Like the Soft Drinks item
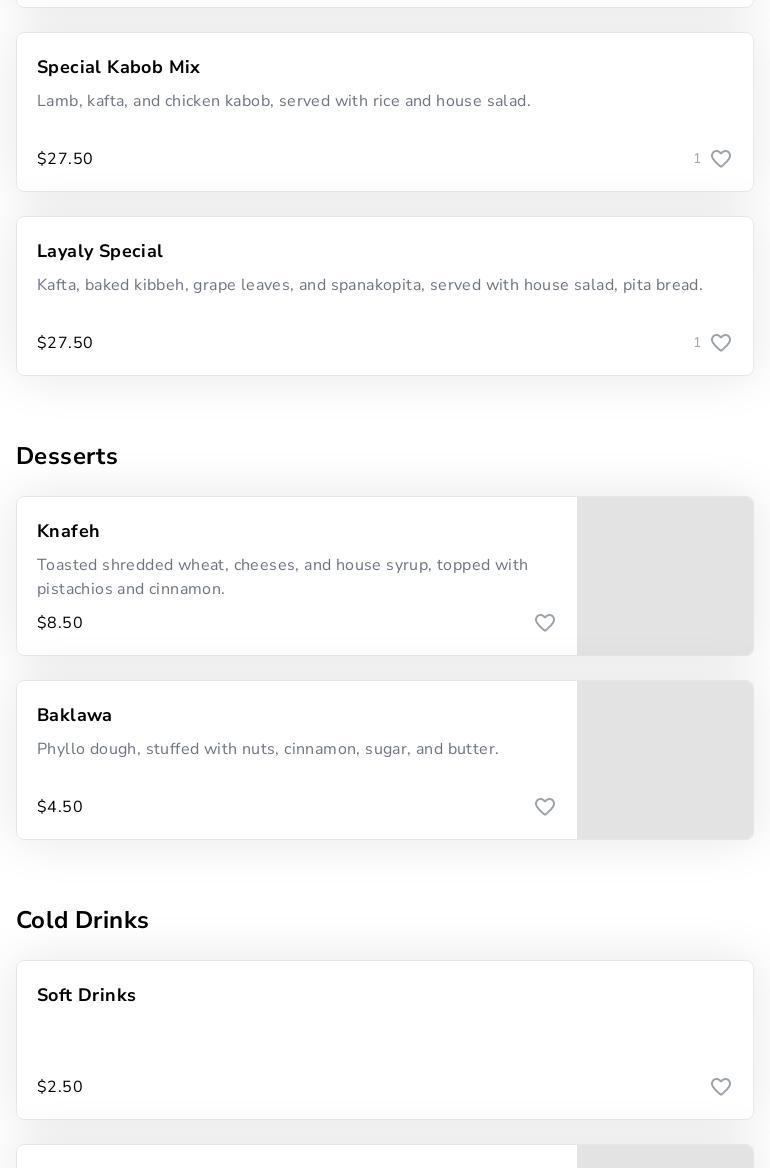This screenshot has height=1168, width=770. pos(720,1087)
